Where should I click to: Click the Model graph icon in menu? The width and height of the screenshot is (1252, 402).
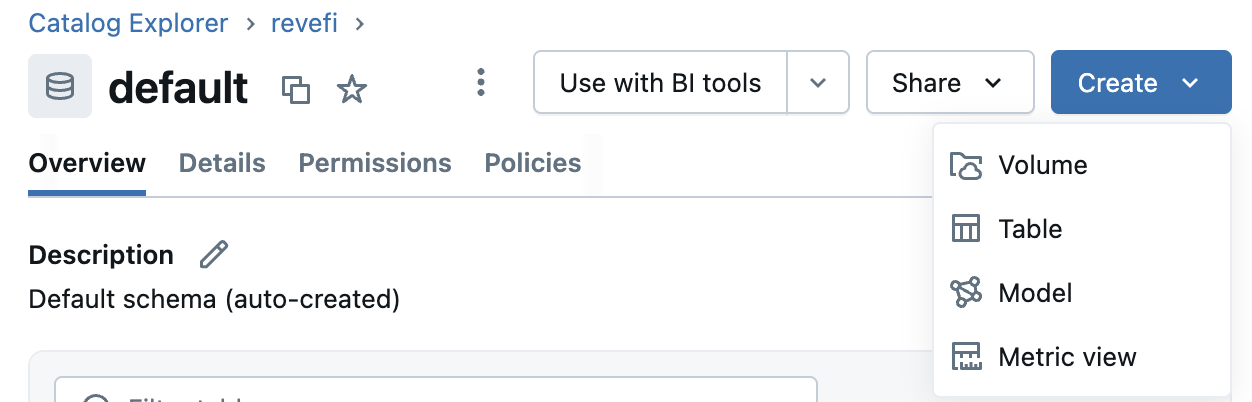pyautogui.click(x=966, y=293)
